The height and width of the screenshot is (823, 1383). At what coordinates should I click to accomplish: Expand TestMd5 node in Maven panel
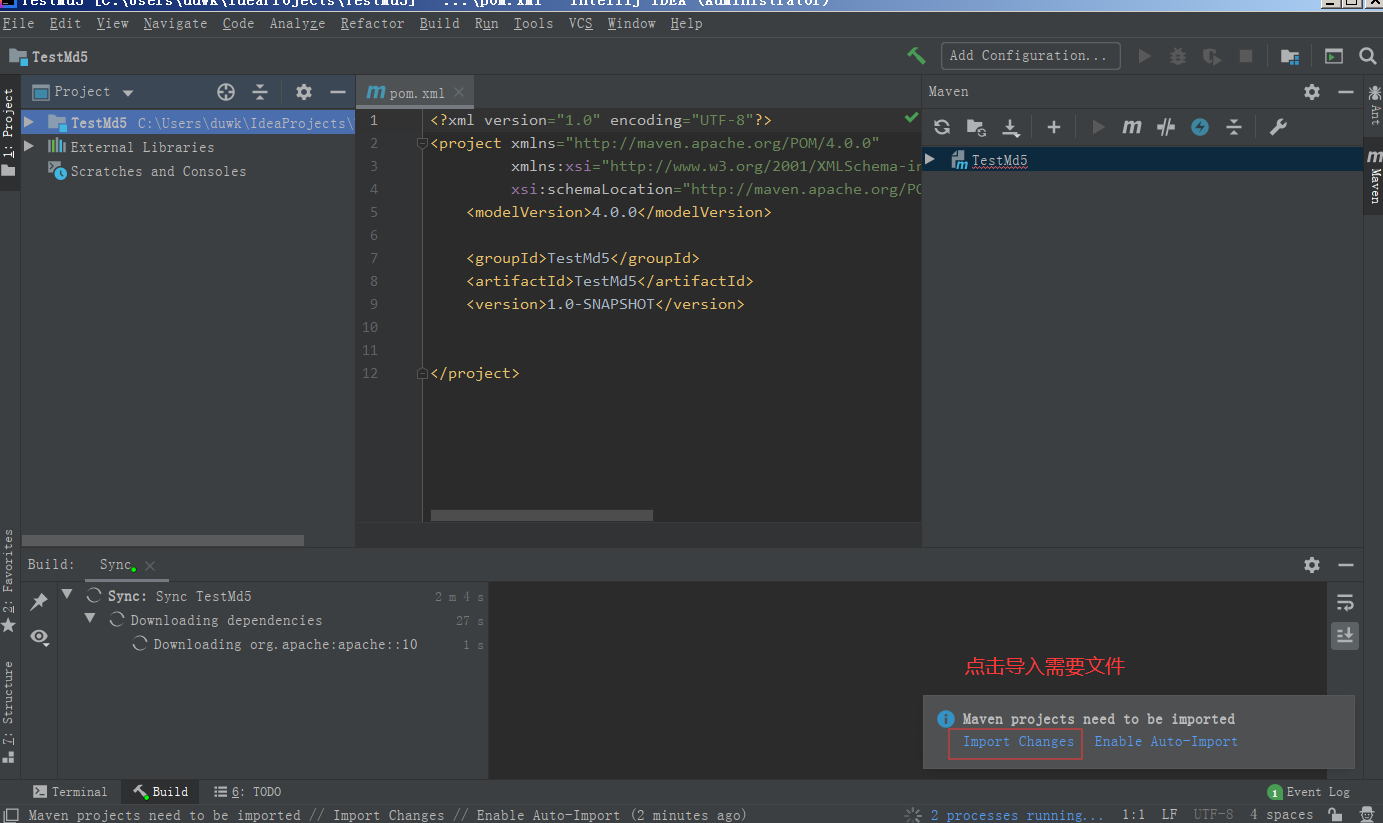click(930, 159)
